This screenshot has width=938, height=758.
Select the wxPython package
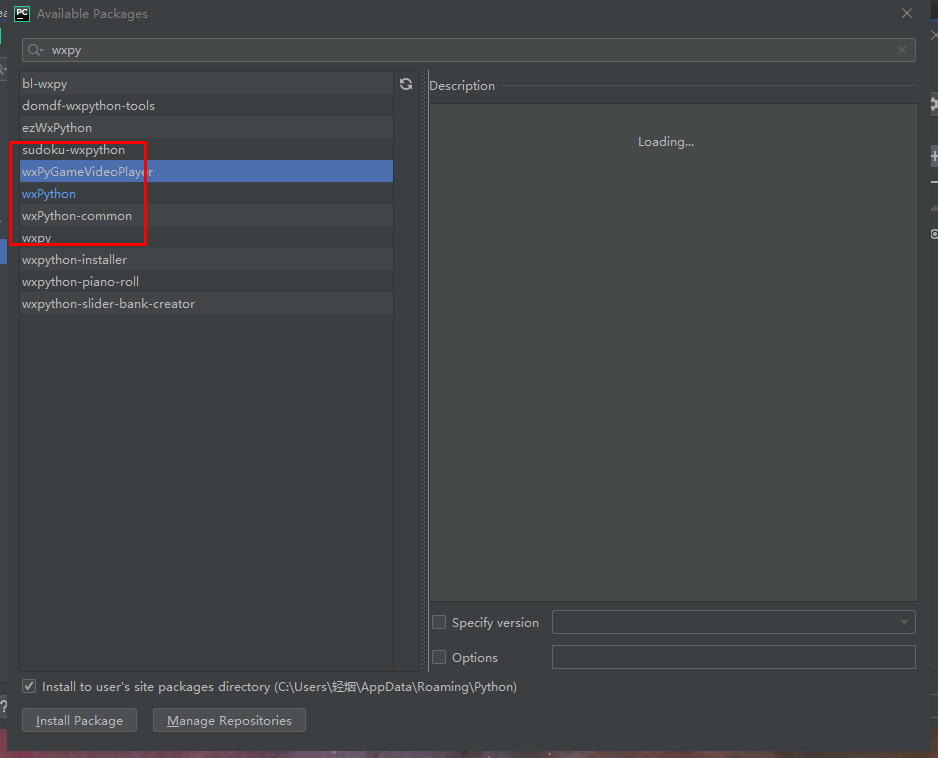pyautogui.click(x=49, y=194)
